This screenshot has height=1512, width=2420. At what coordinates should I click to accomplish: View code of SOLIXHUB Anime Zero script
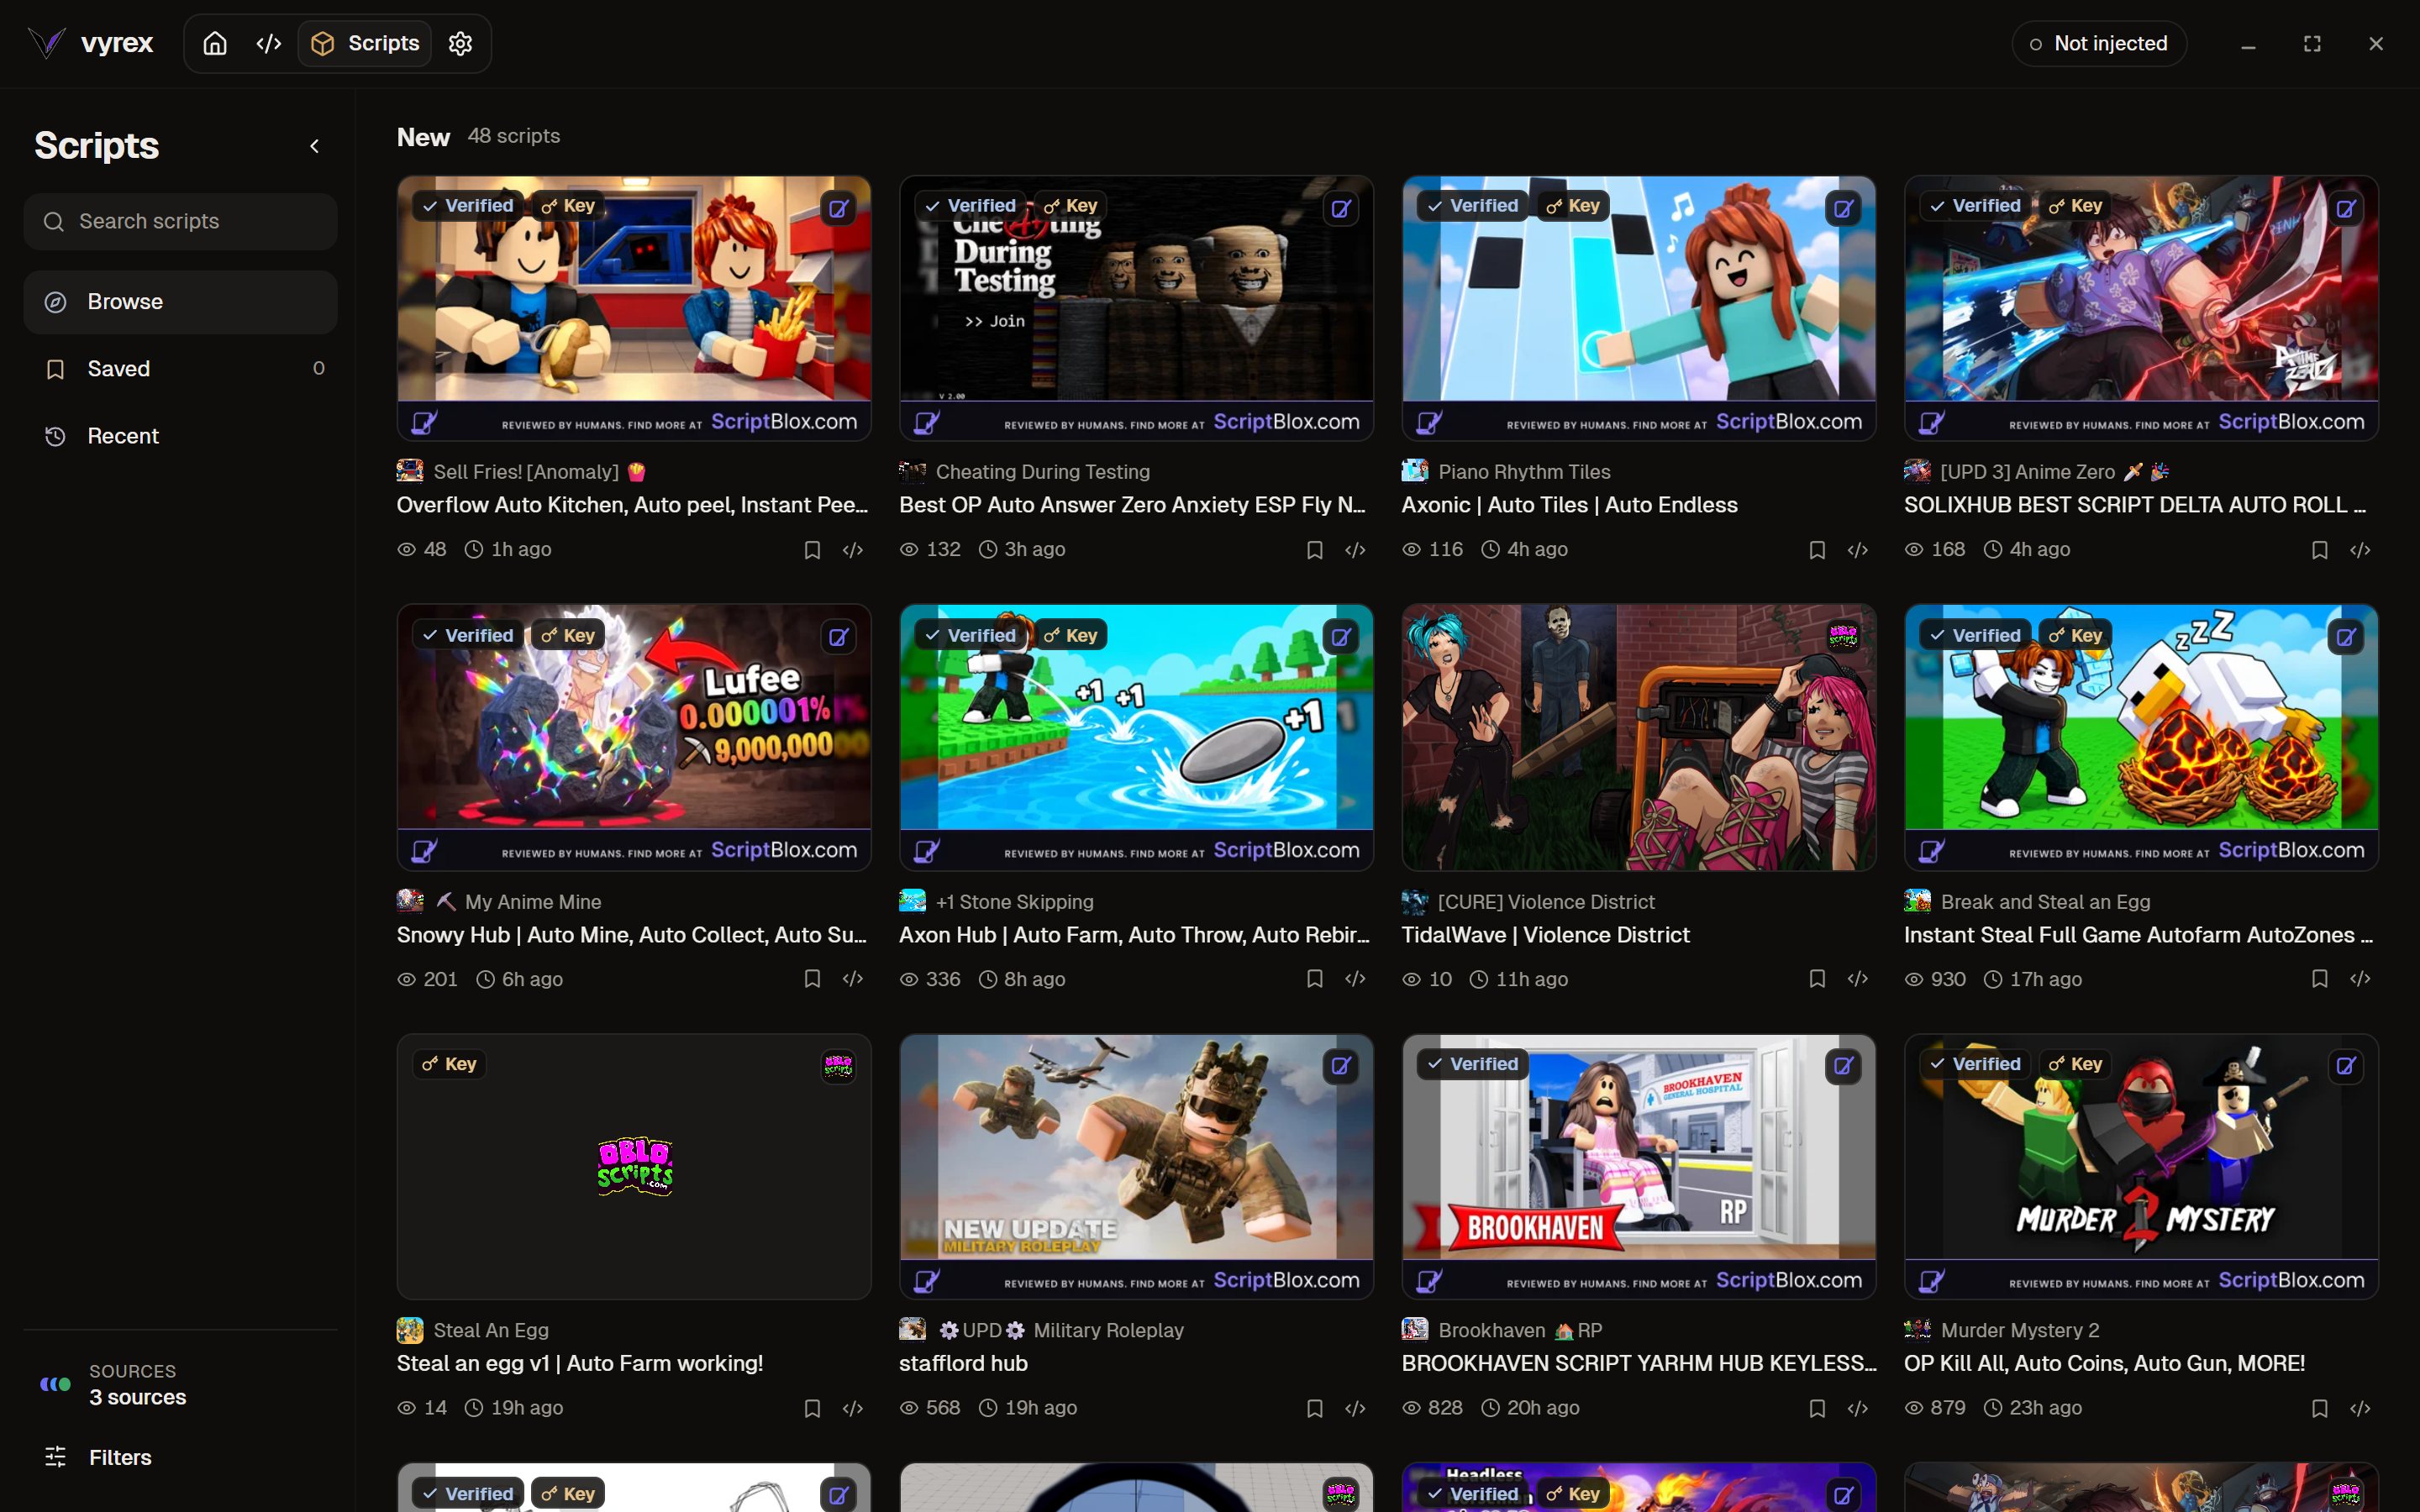(2361, 550)
